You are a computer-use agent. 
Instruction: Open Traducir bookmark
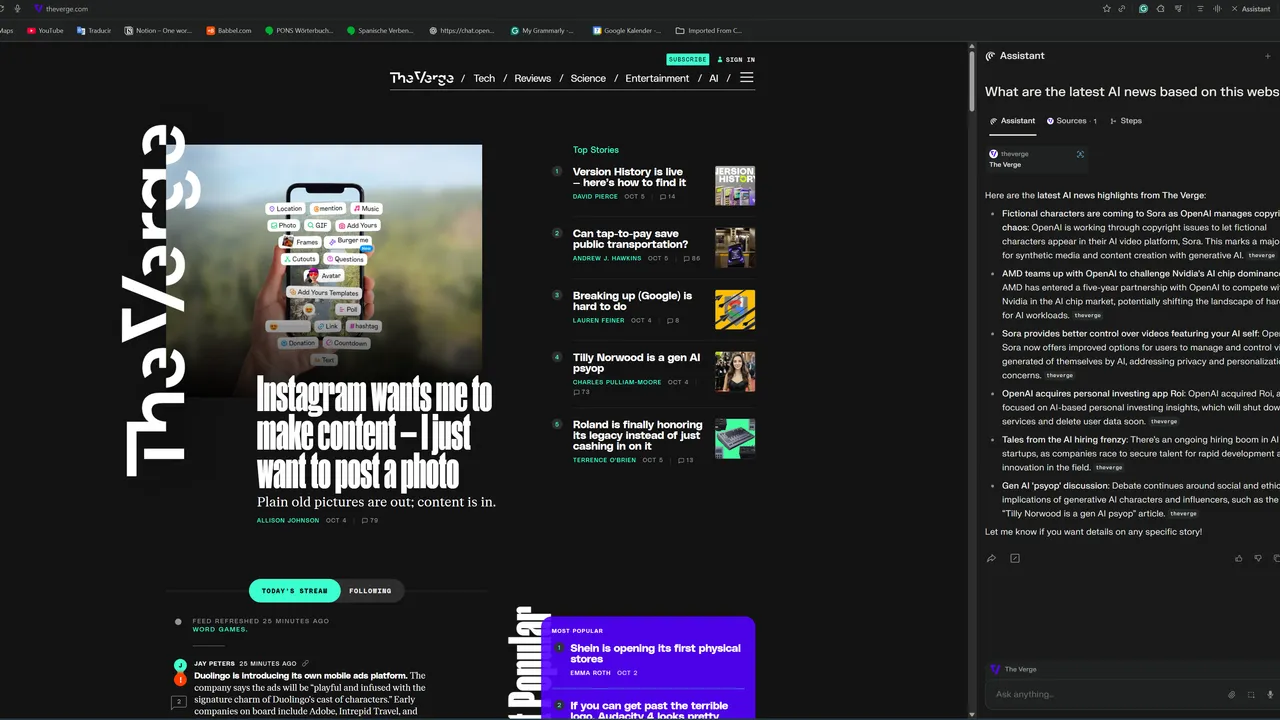point(94,30)
